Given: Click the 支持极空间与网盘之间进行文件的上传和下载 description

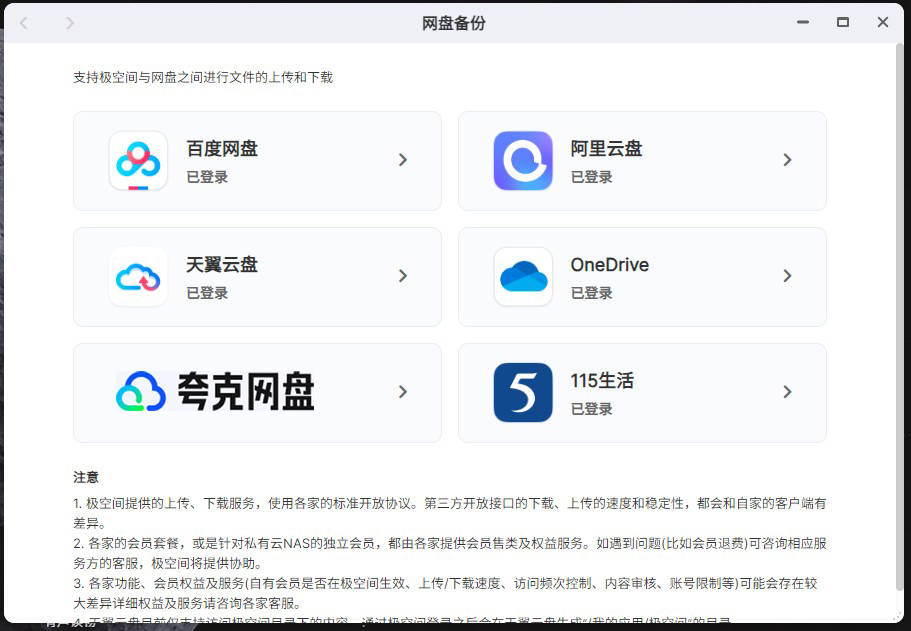Looking at the screenshot, I should pos(203,77).
